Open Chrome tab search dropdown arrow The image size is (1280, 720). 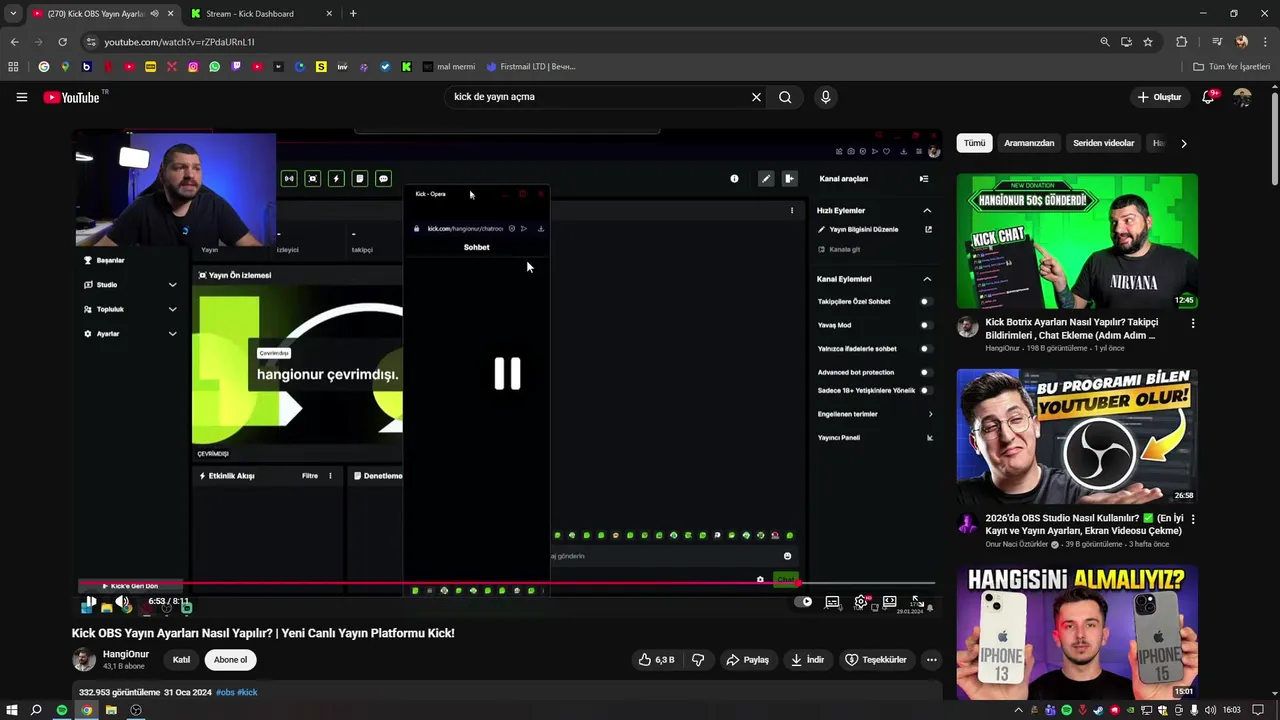pos(13,13)
